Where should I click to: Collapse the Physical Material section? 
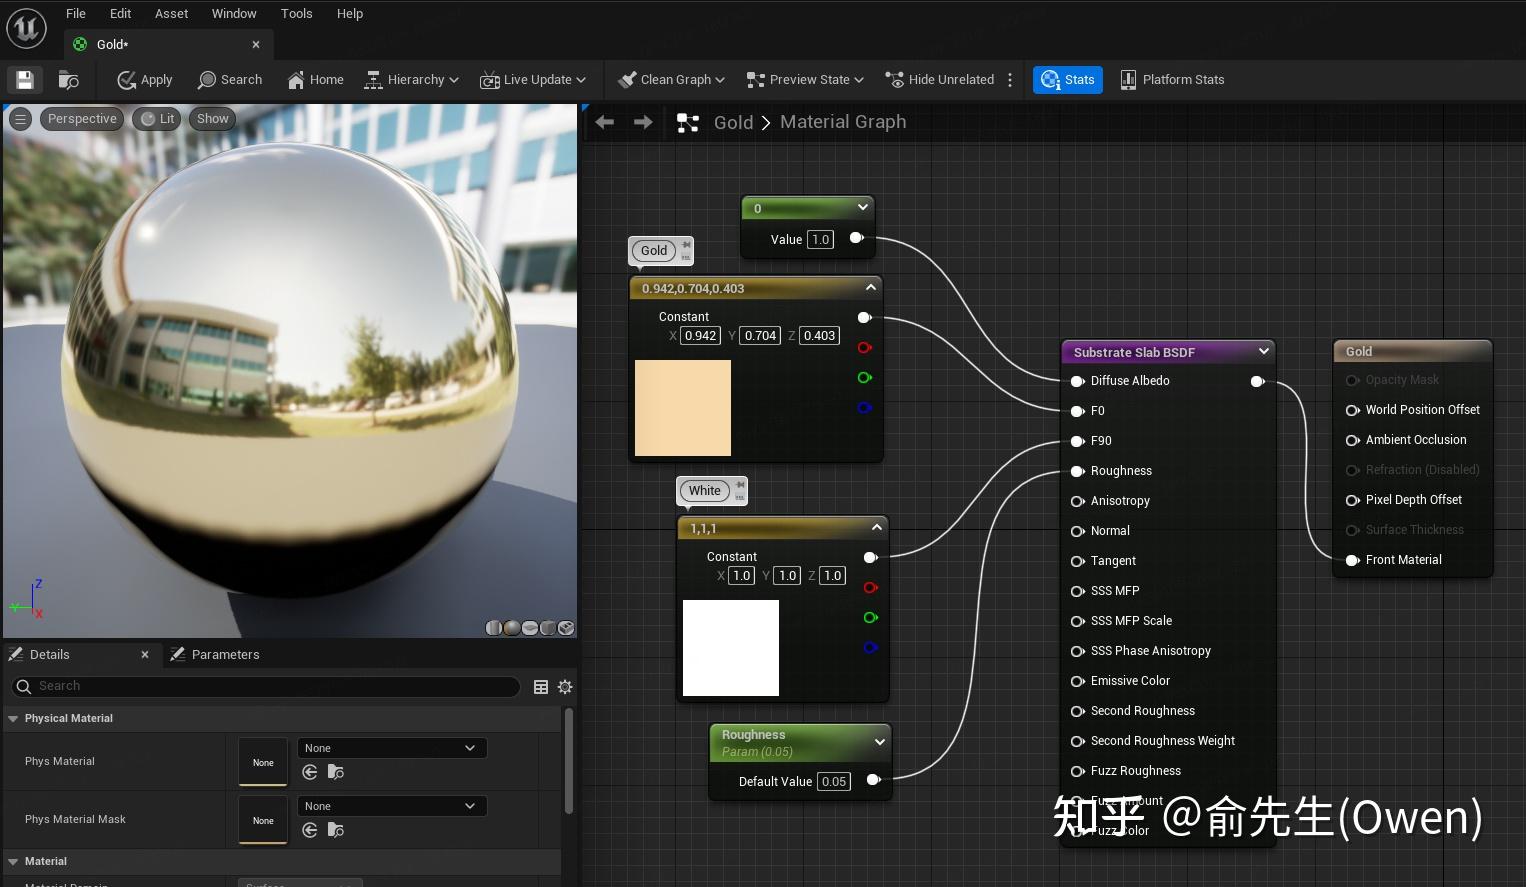click(x=14, y=719)
